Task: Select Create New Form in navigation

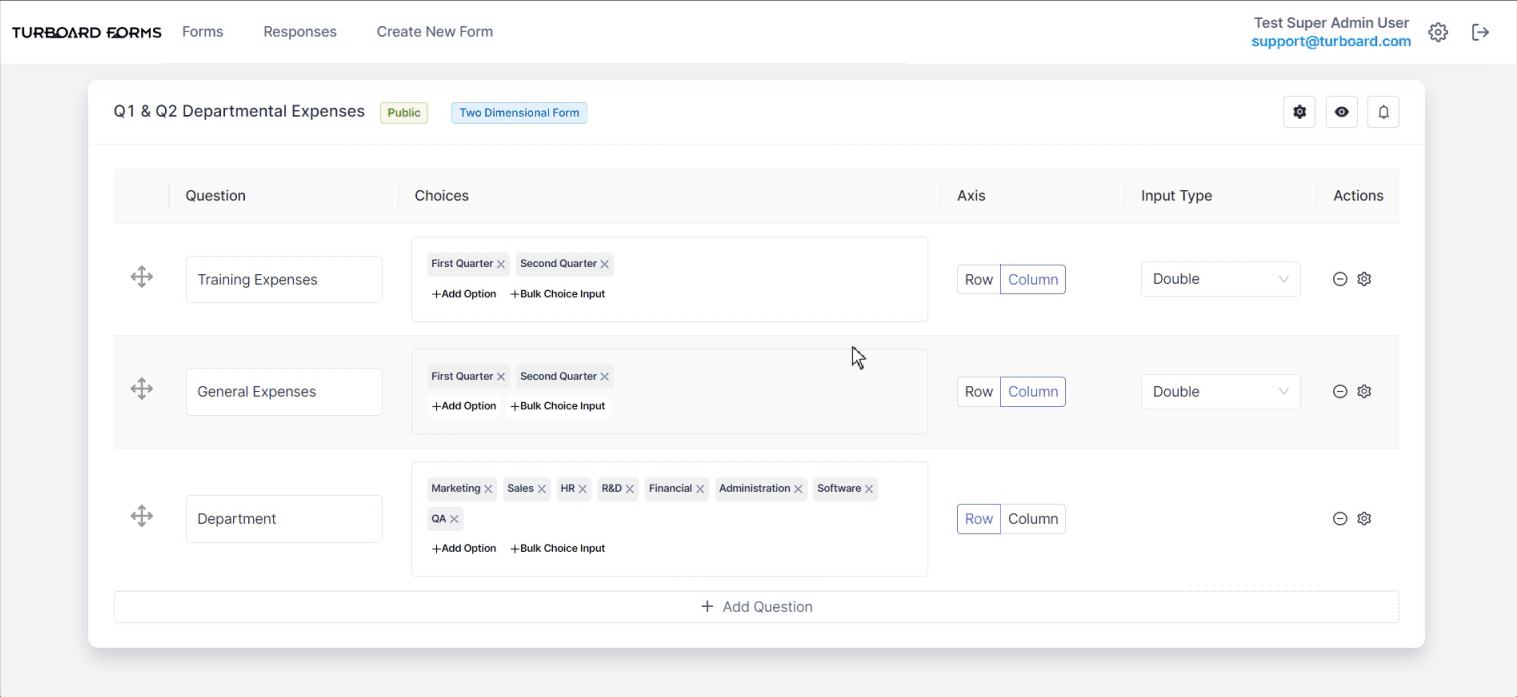Action: coord(435,32)
